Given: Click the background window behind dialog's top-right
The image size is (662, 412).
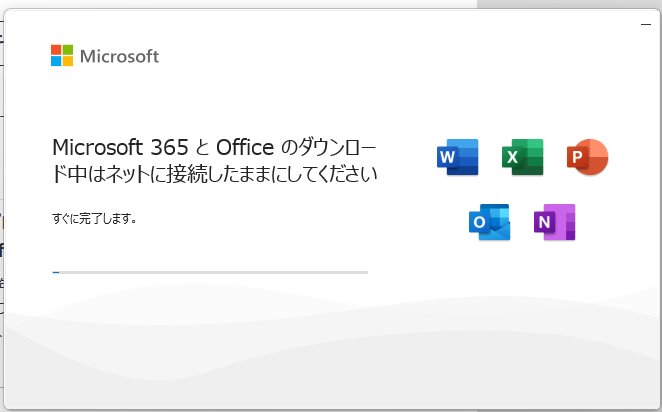Looking at the screenshot, I should click(569, 4).
